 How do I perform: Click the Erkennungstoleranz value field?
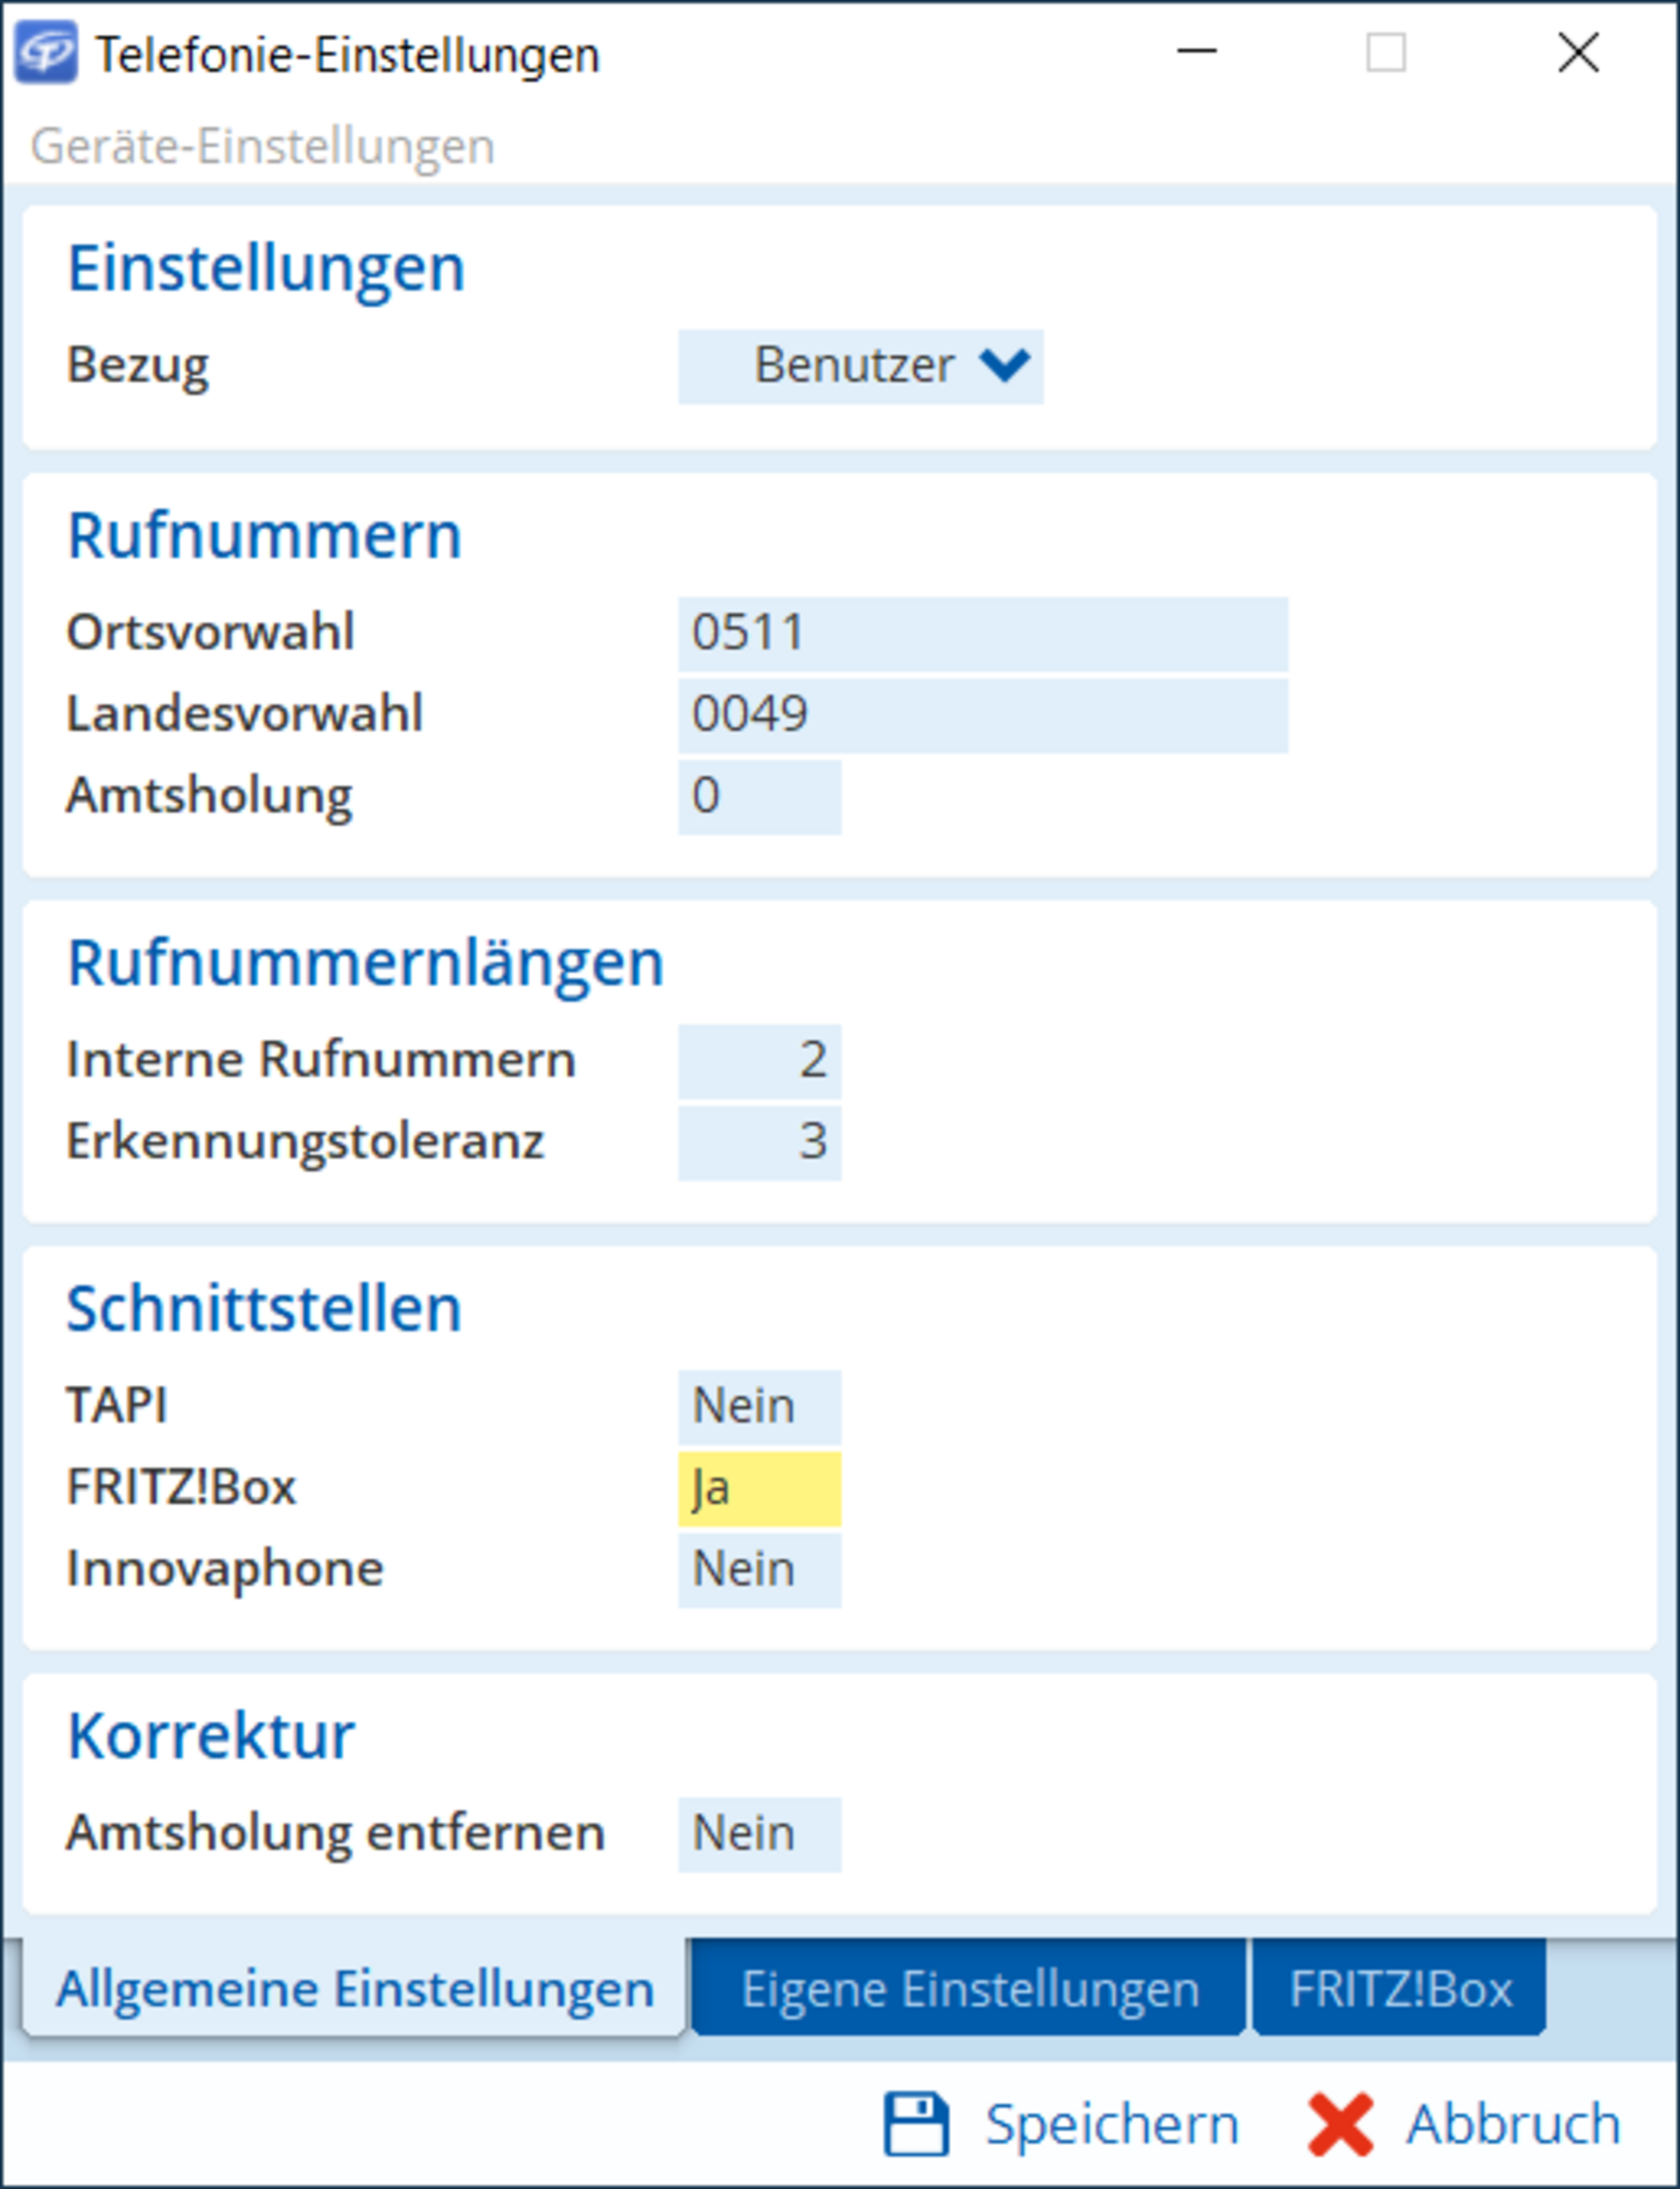tap(759, 1141)
